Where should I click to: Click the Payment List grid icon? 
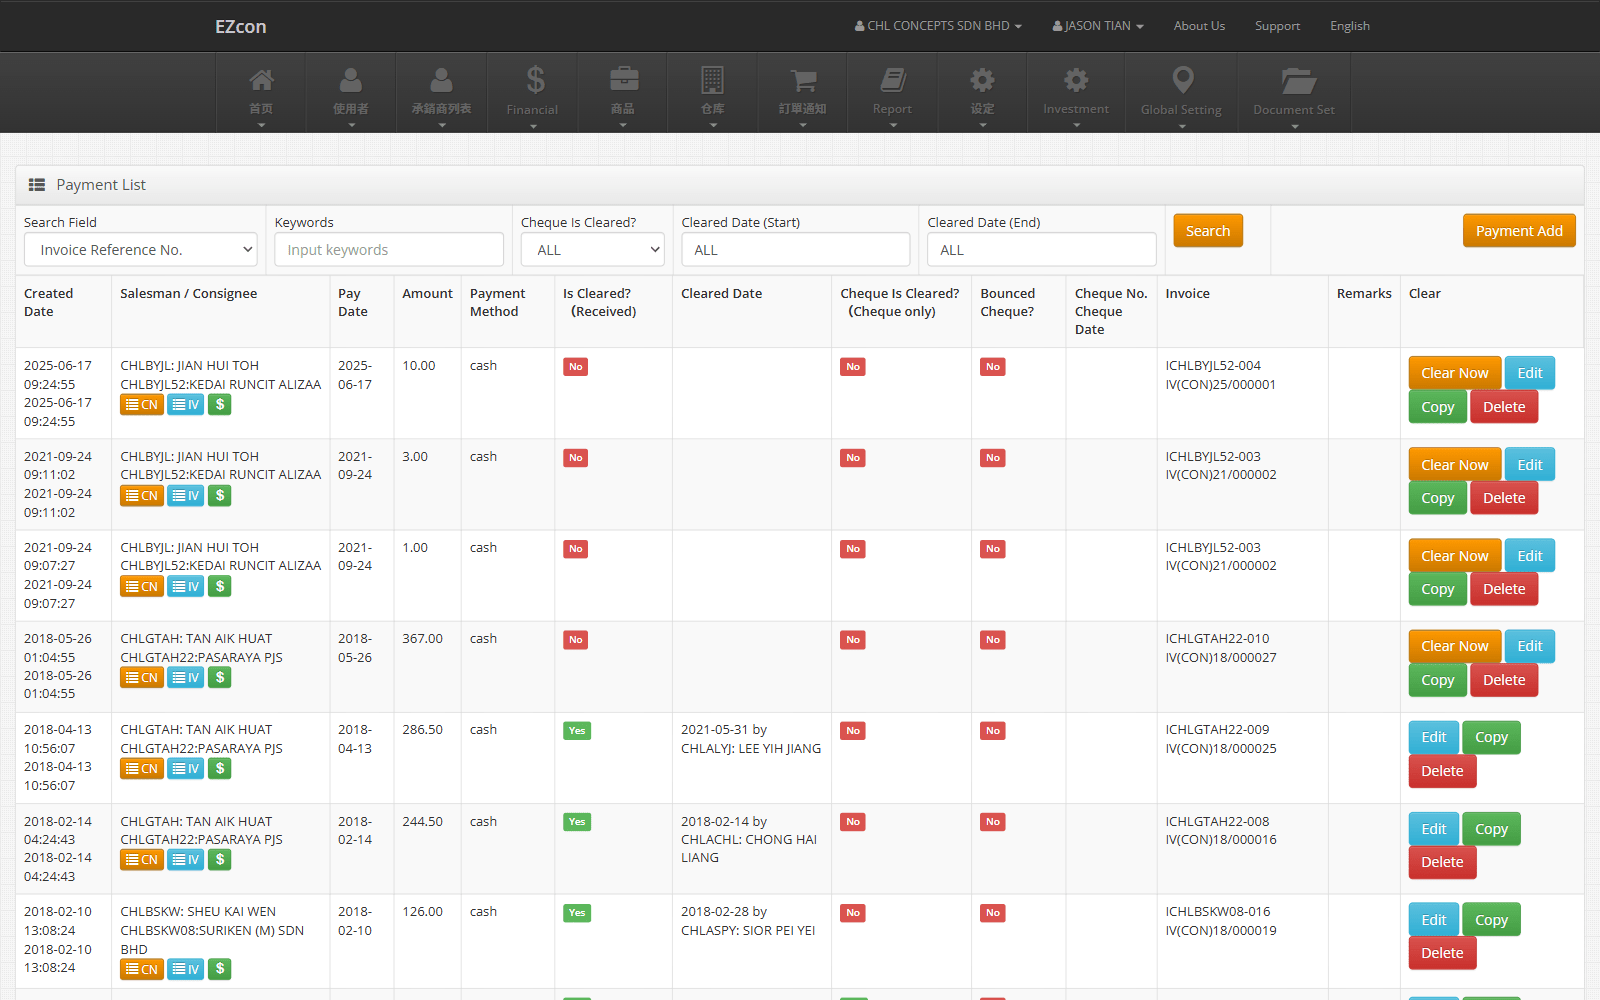(x=37, y=185)
